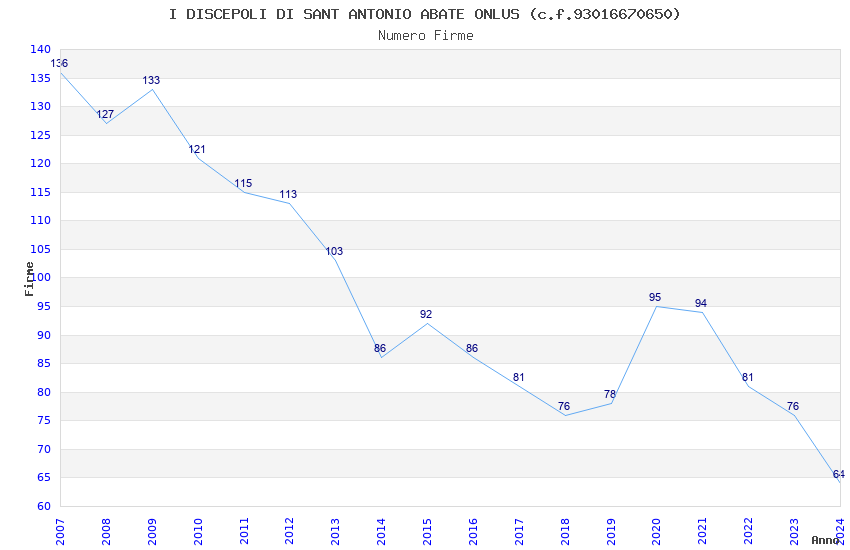Click the y-axis tick label '120'
This screenshot has width=850, height=550.
pyautogui.click(x=41, y=164)
